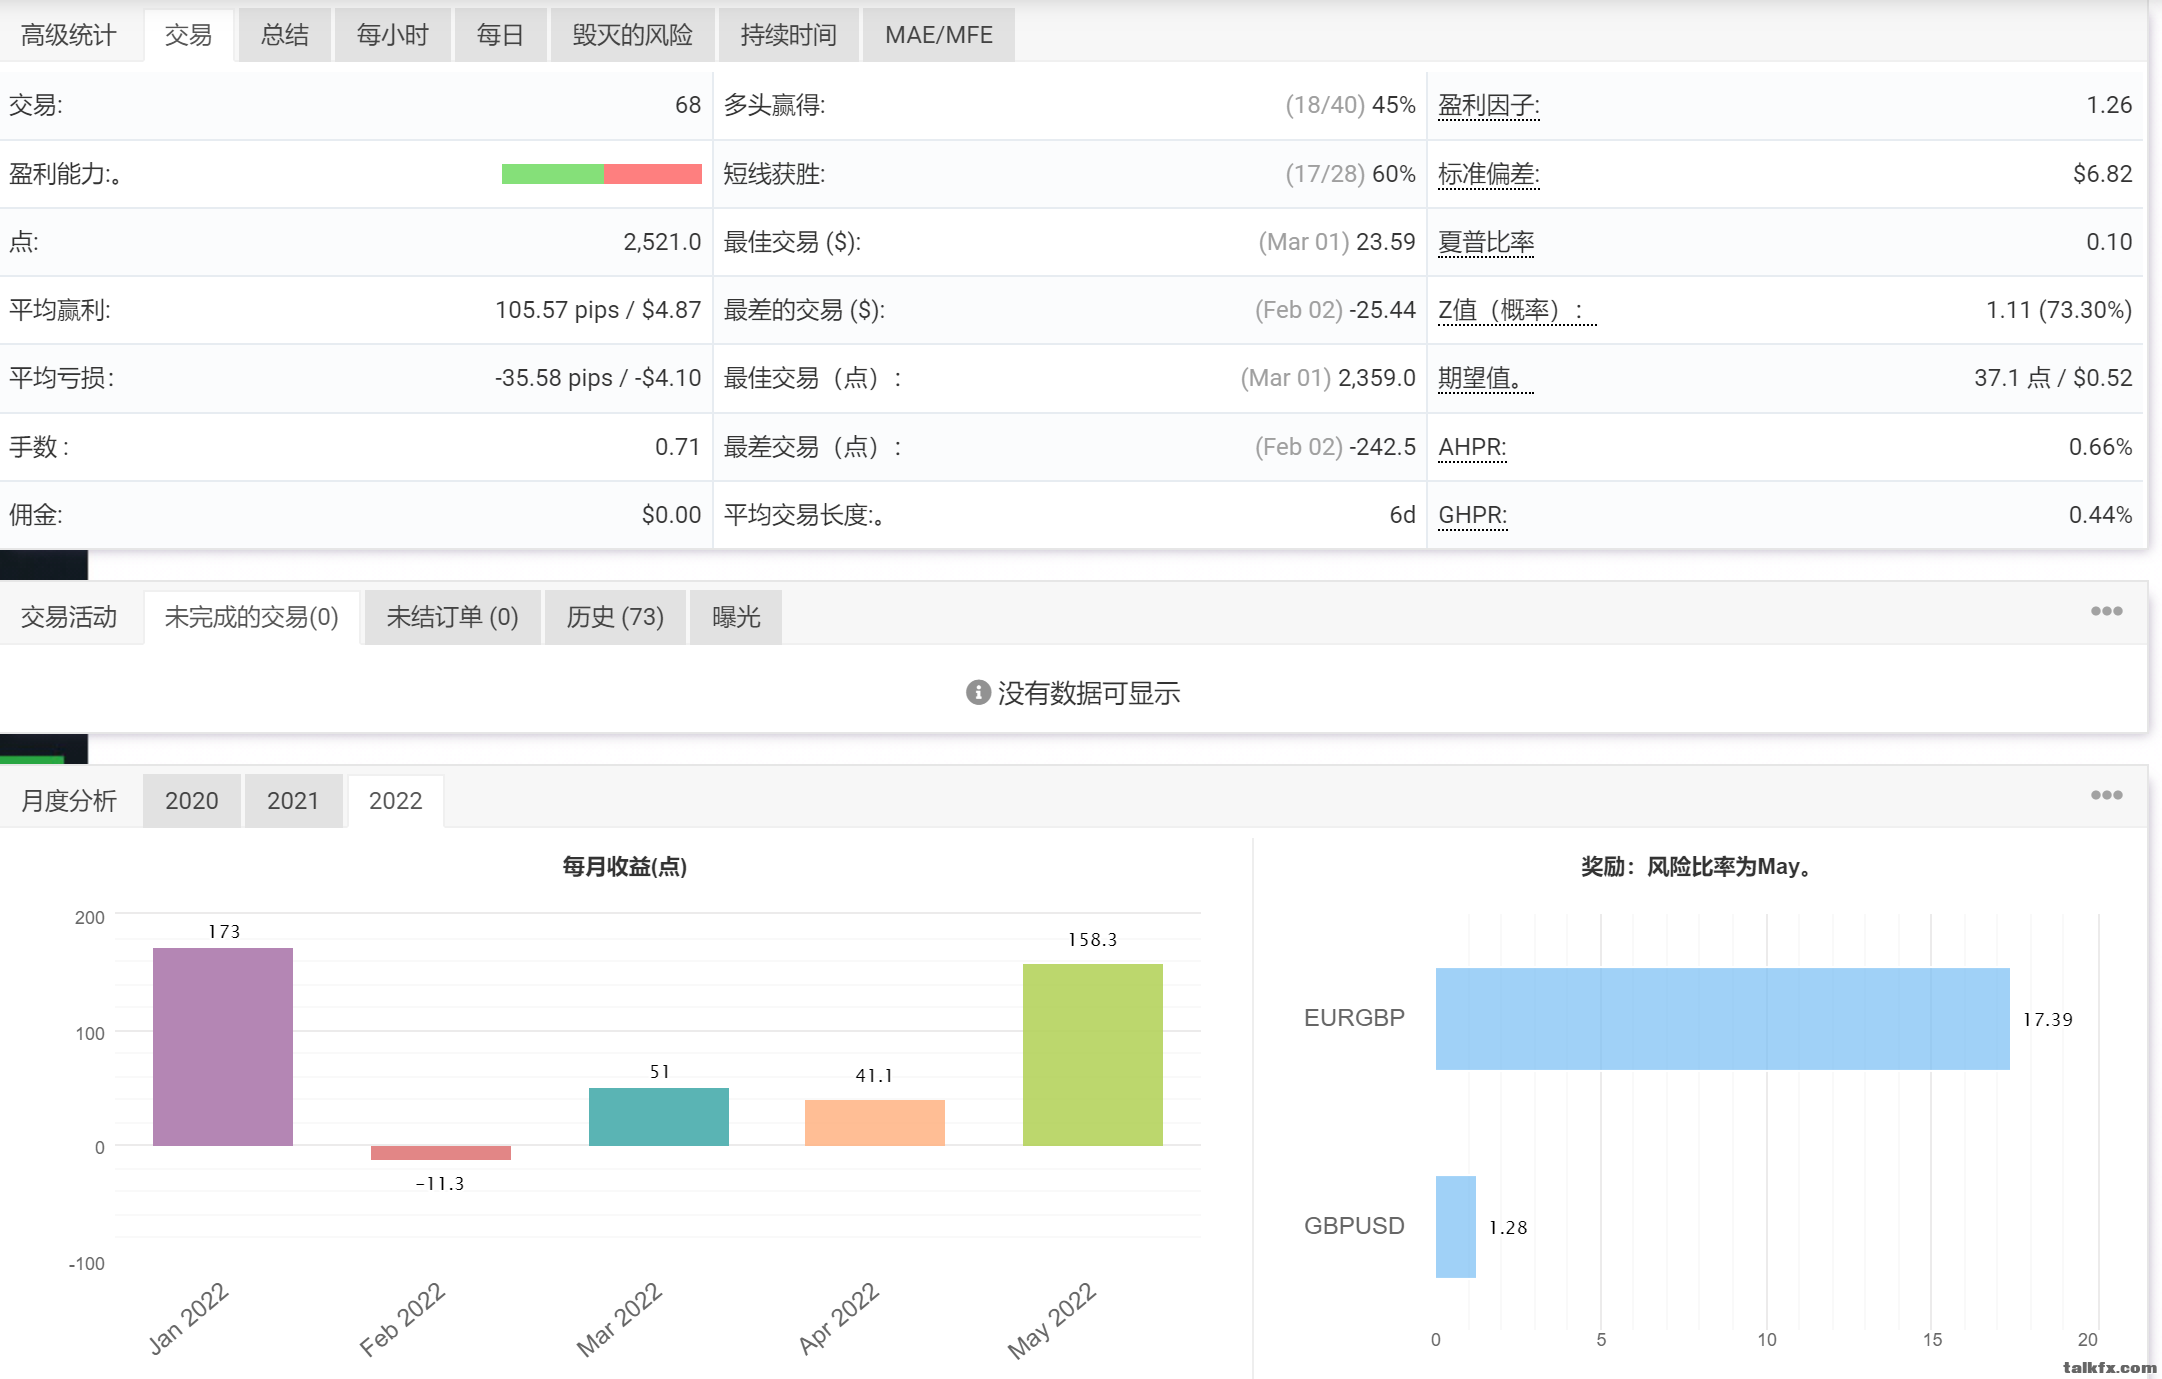Click the Feb 2022 negative bar
Viewport: 2162px width, 1379px height.
click(x=441, y=1153)
